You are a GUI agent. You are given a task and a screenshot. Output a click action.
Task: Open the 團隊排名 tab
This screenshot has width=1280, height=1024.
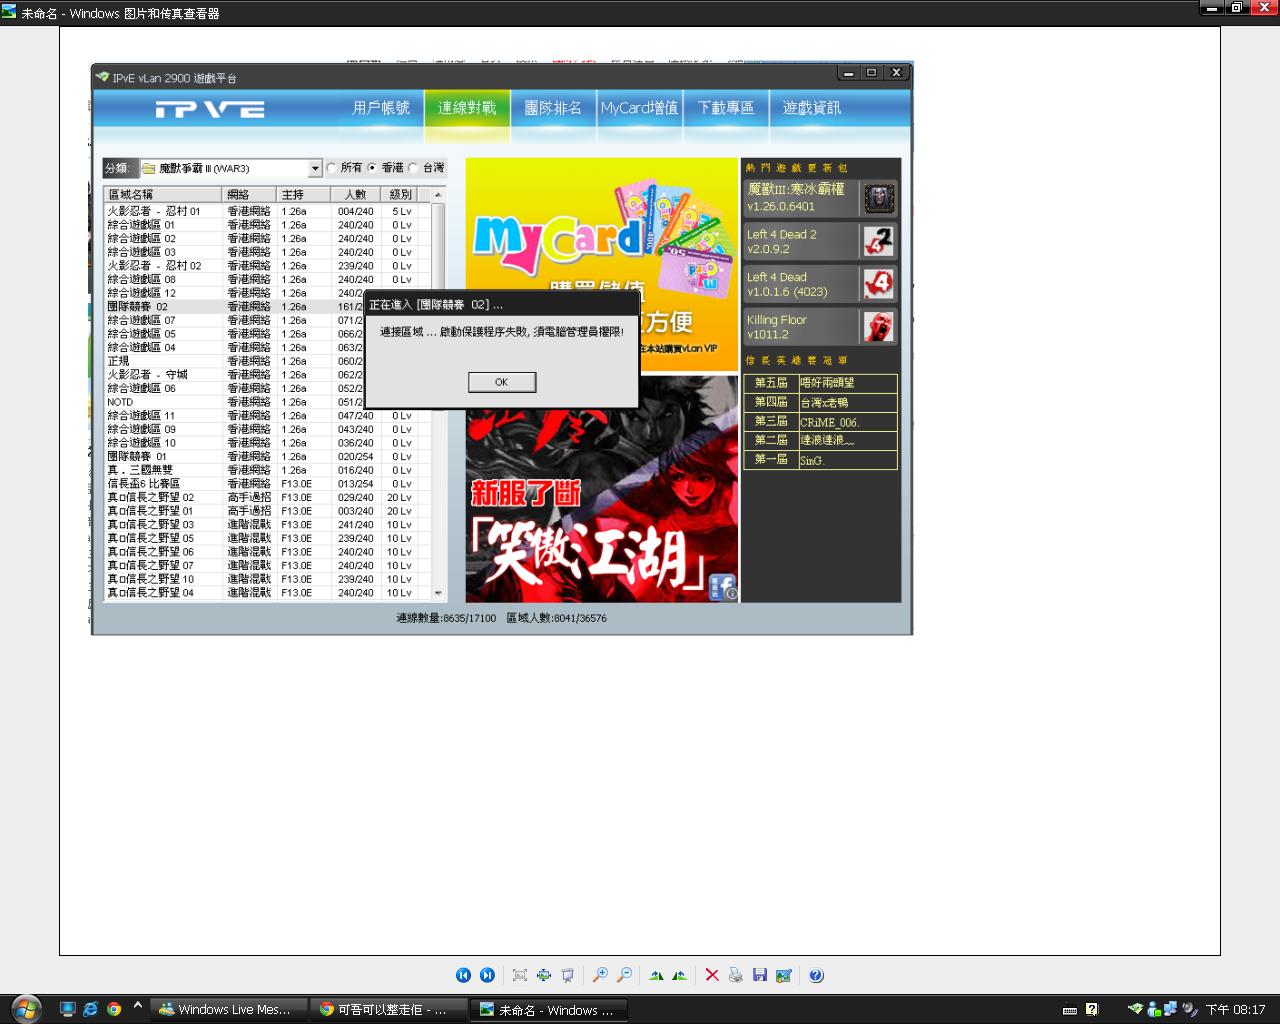click(x=553, y=108)
